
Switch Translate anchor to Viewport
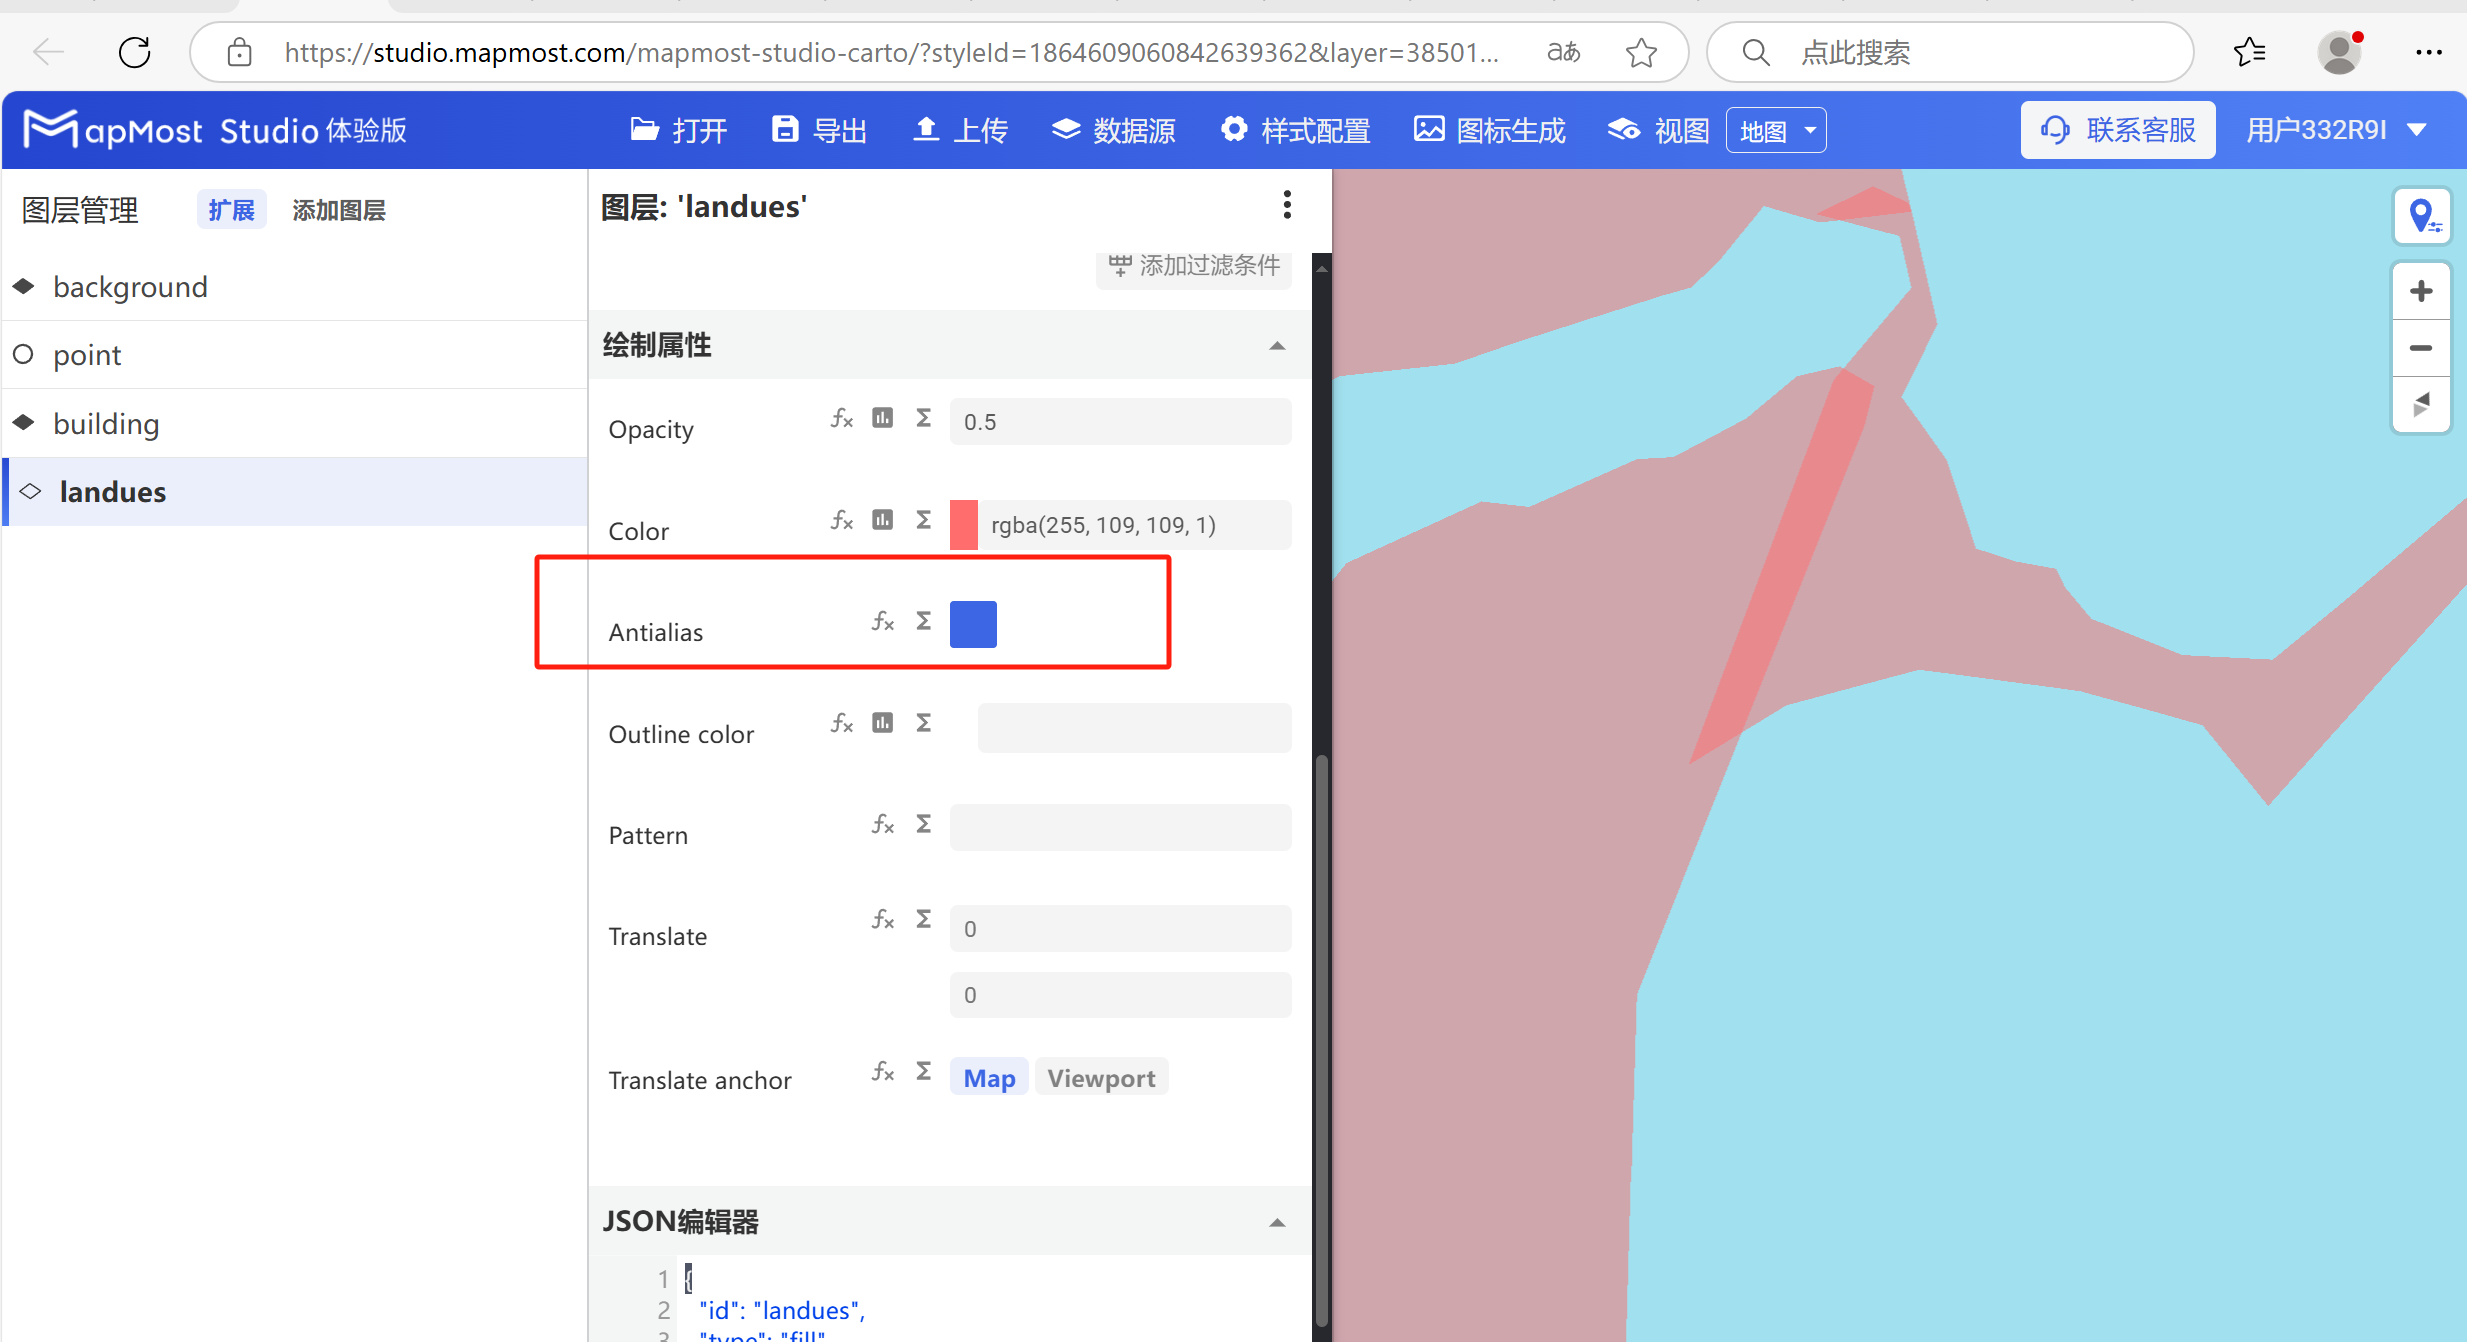[1101, 1077]
